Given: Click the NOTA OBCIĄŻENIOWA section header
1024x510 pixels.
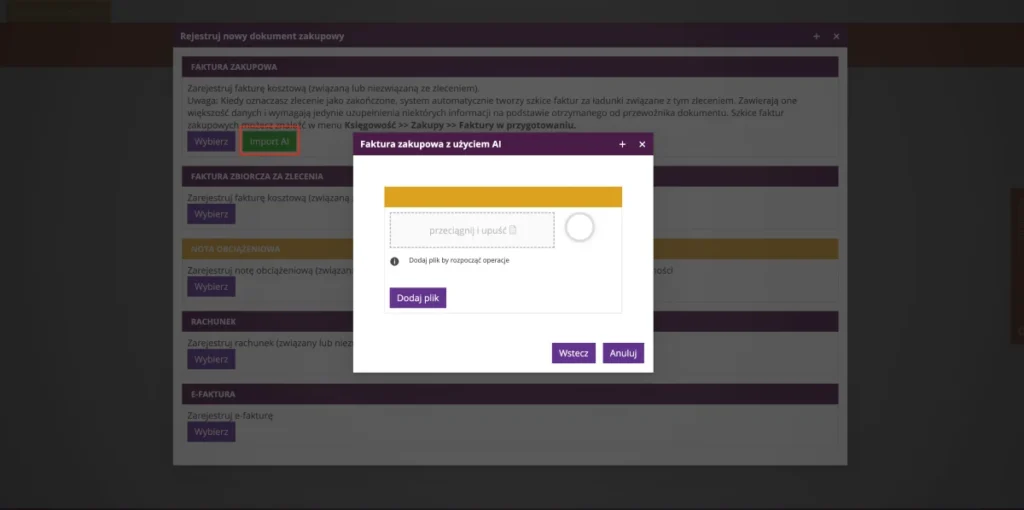Looking at the screenshot, I should point(510,249).
